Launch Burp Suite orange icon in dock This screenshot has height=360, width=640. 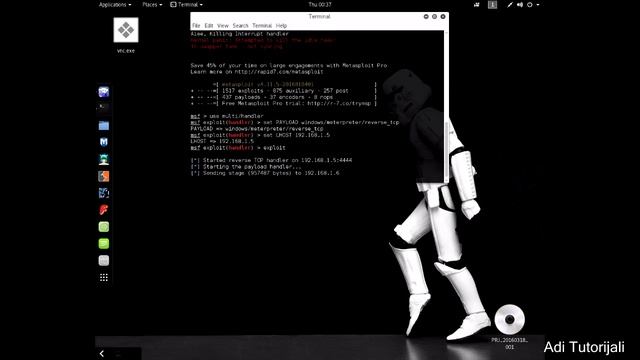[x=104, y=176]
